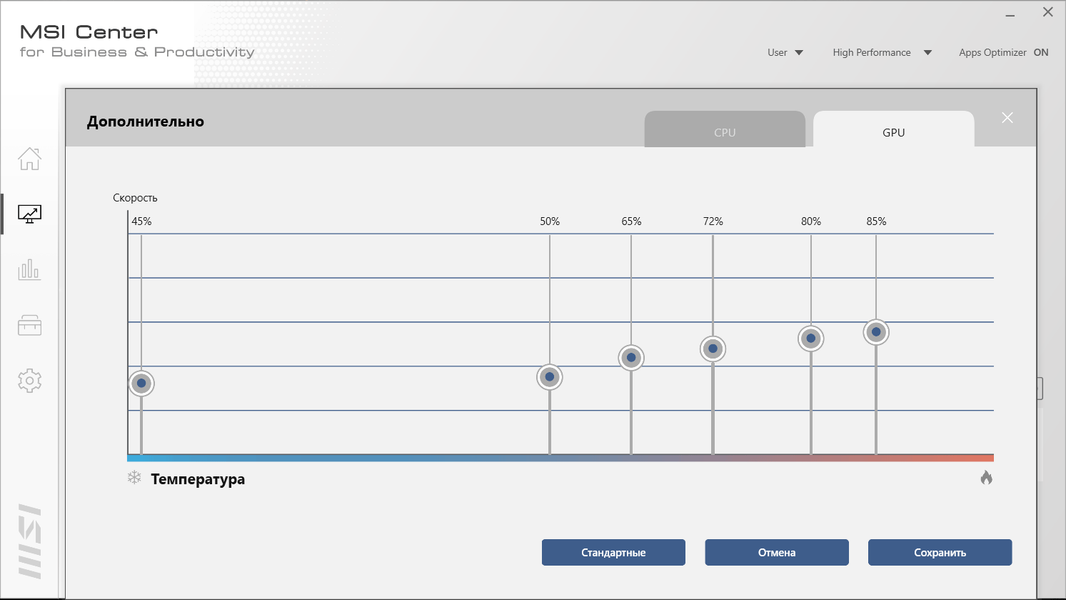Select the 85% fan speed slider handle
This screenshot has width=1066, height=600.
pyautogui.click(x=876, y=332)
